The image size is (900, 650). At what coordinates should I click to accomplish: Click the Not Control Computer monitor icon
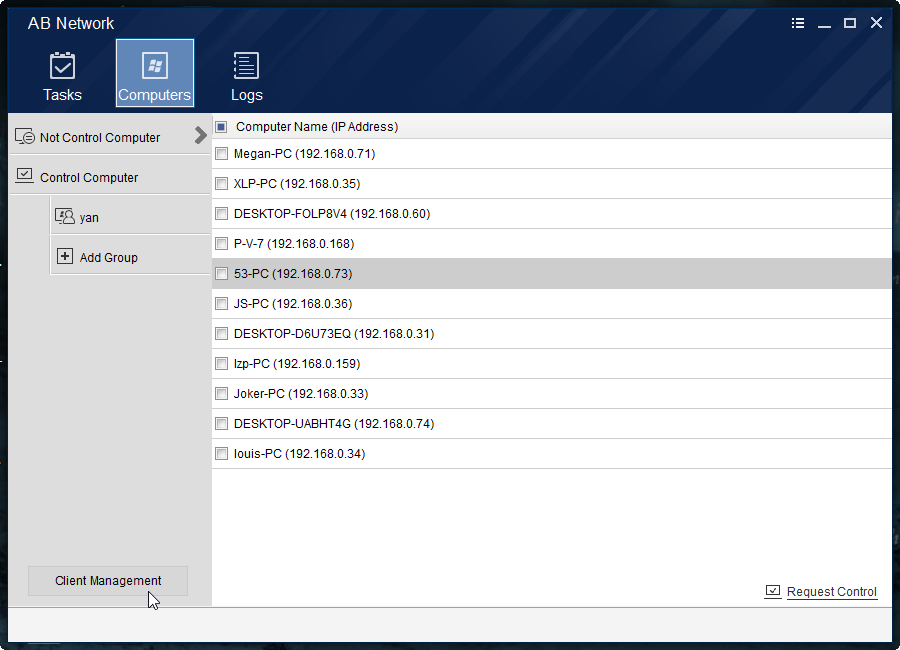(x=25, y=137)
